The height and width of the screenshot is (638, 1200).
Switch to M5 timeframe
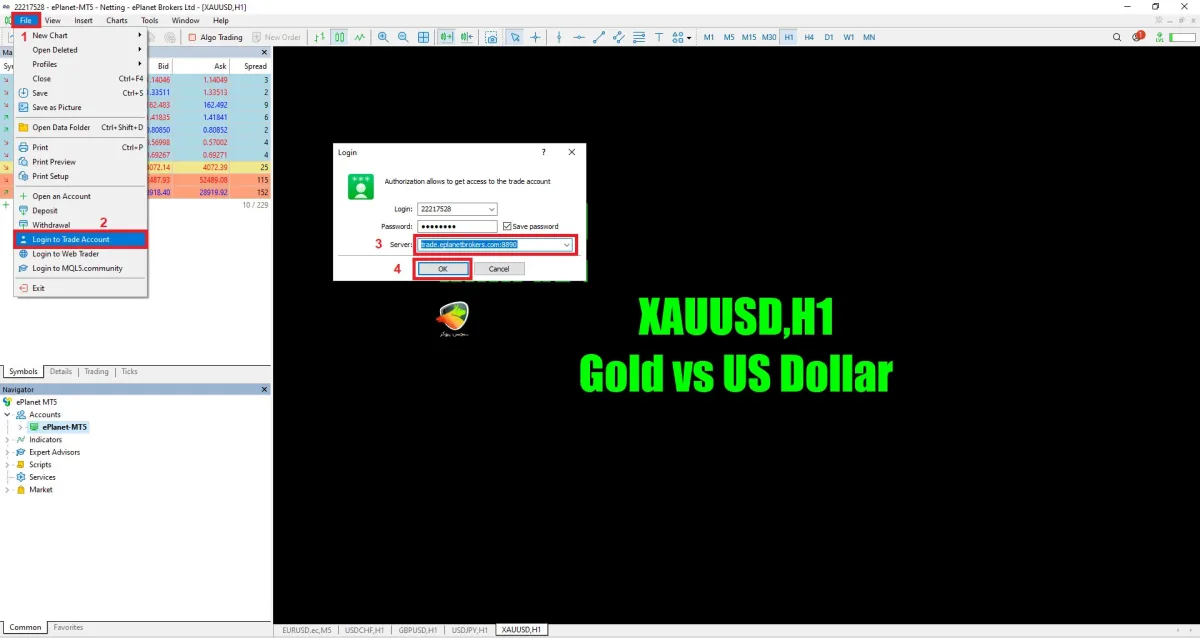pos(729,37)
